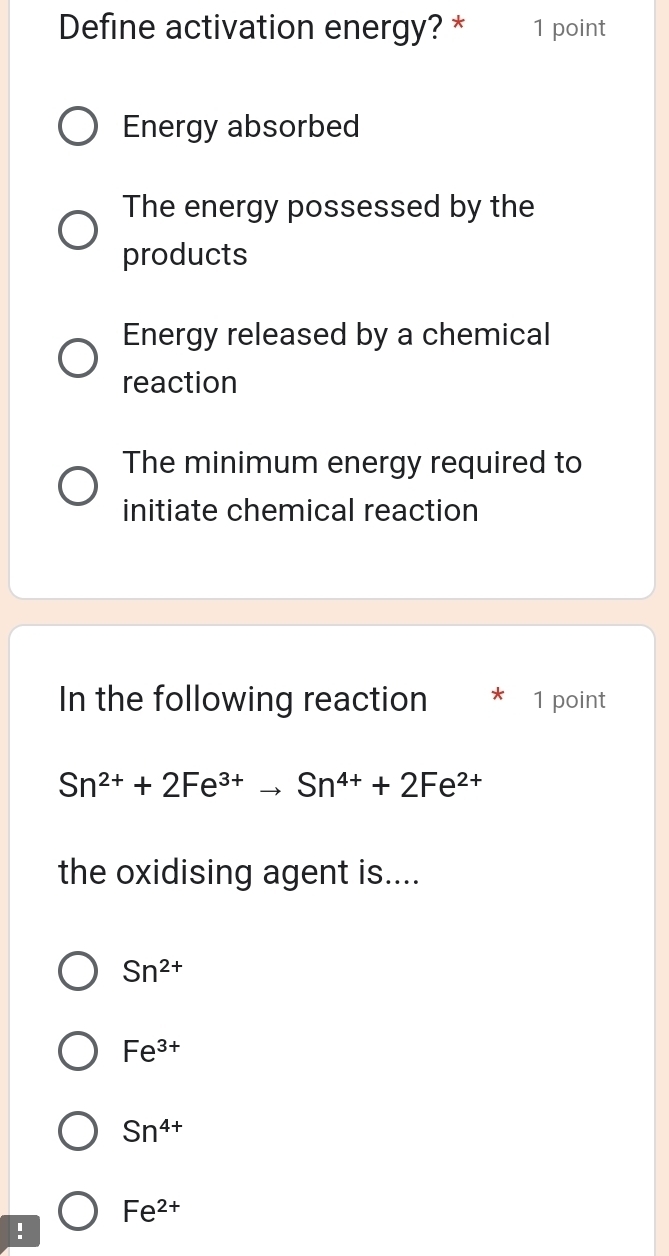
Task: Pick the Fe²⁺ answer option
Action: (78, 1210)
